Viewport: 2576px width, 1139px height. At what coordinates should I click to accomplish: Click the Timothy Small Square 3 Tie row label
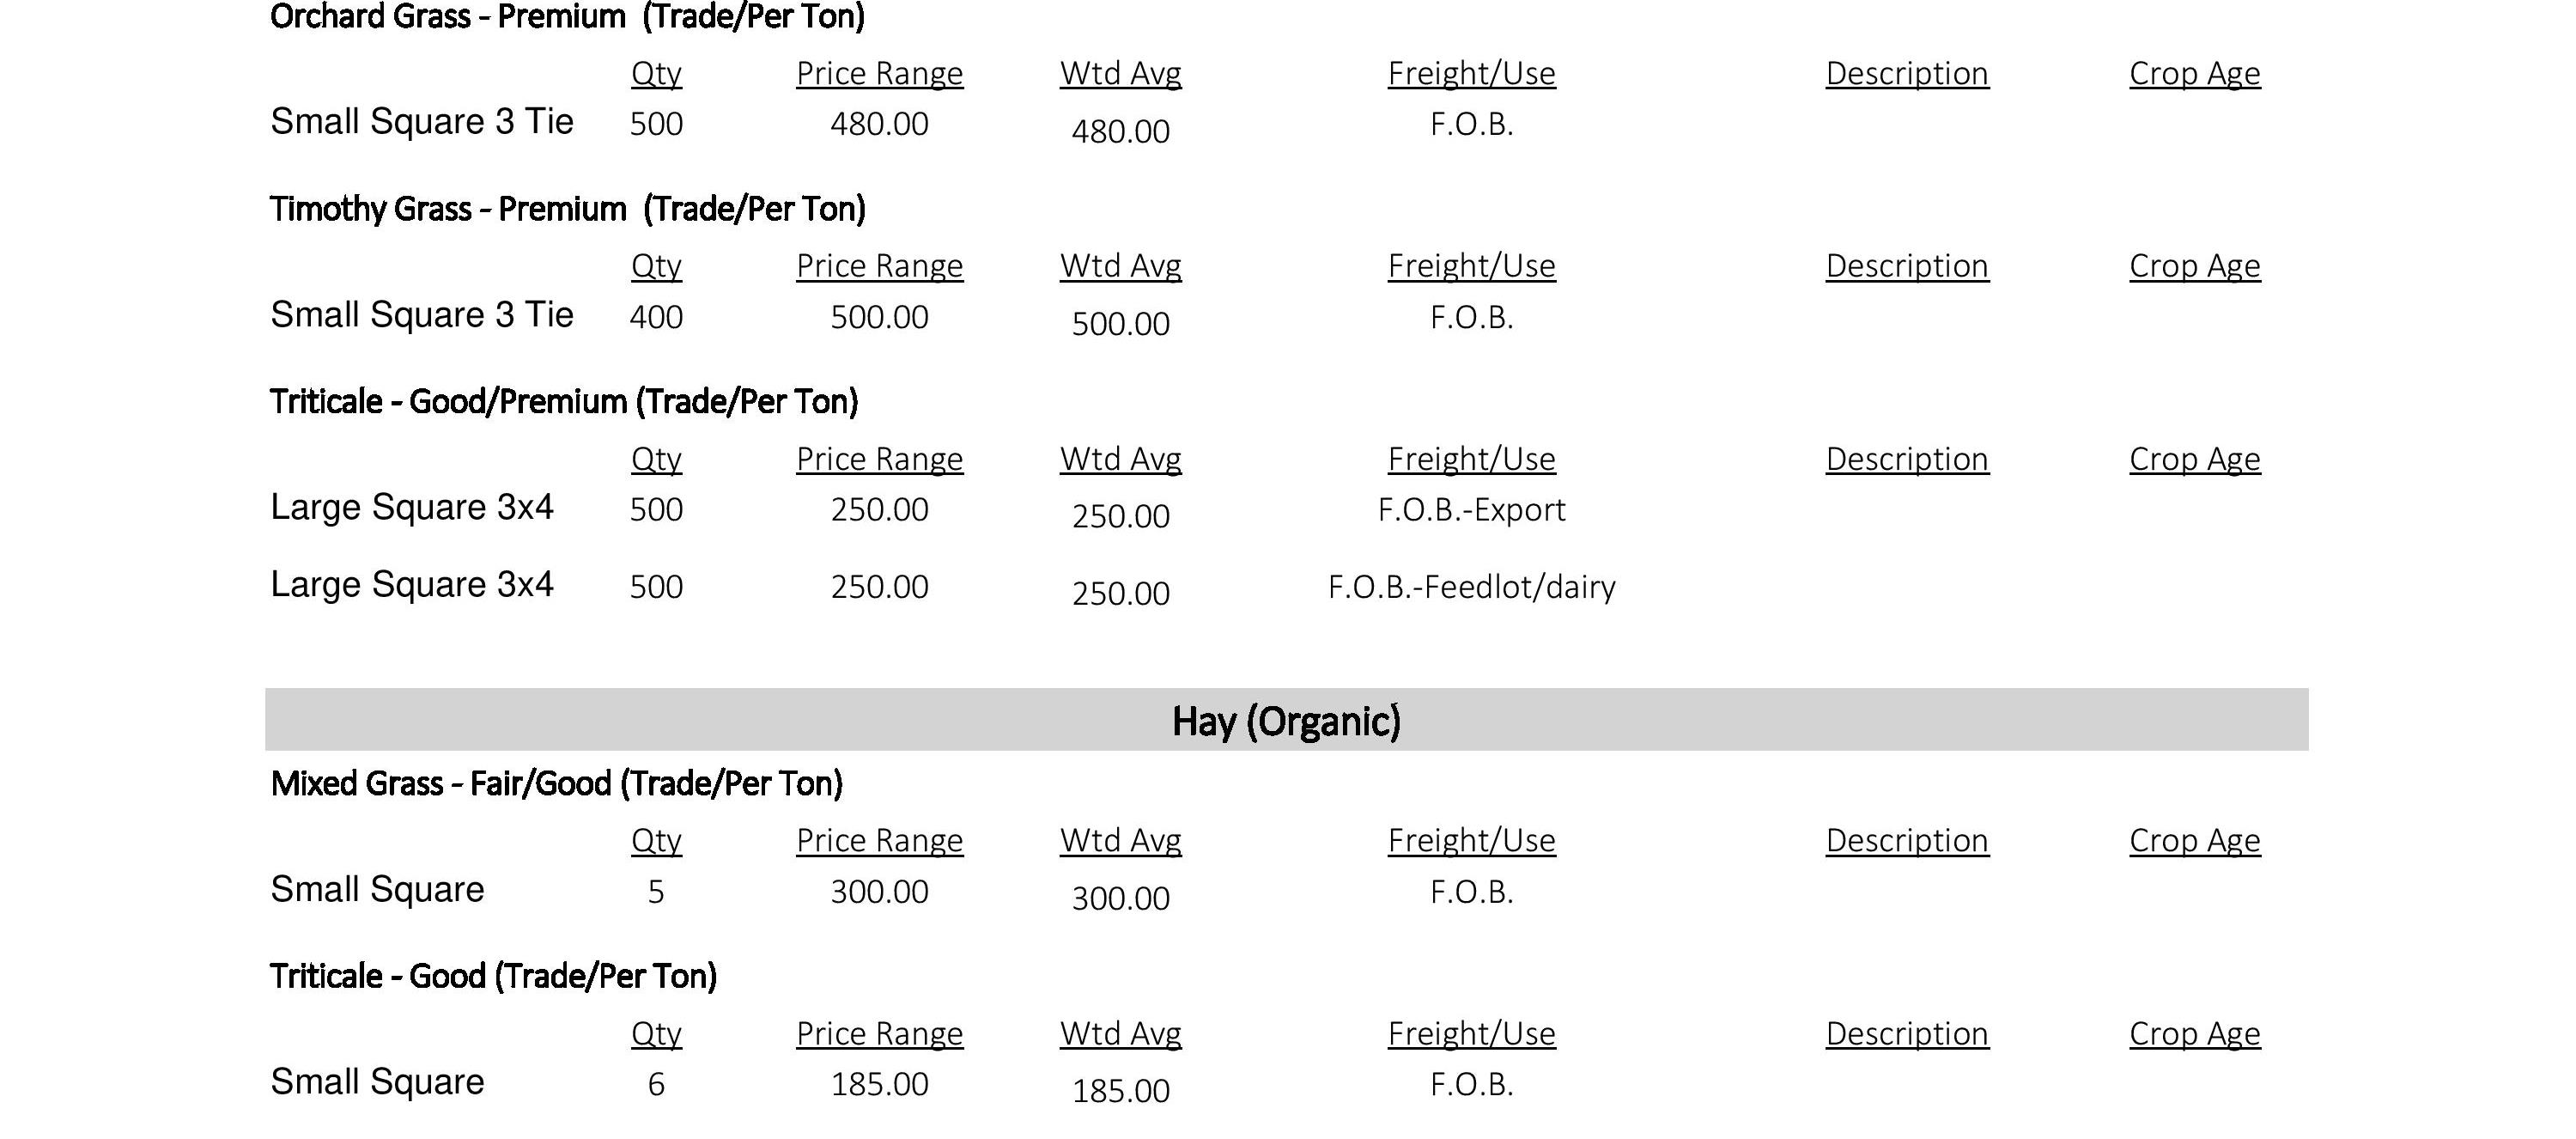point(421,315)
